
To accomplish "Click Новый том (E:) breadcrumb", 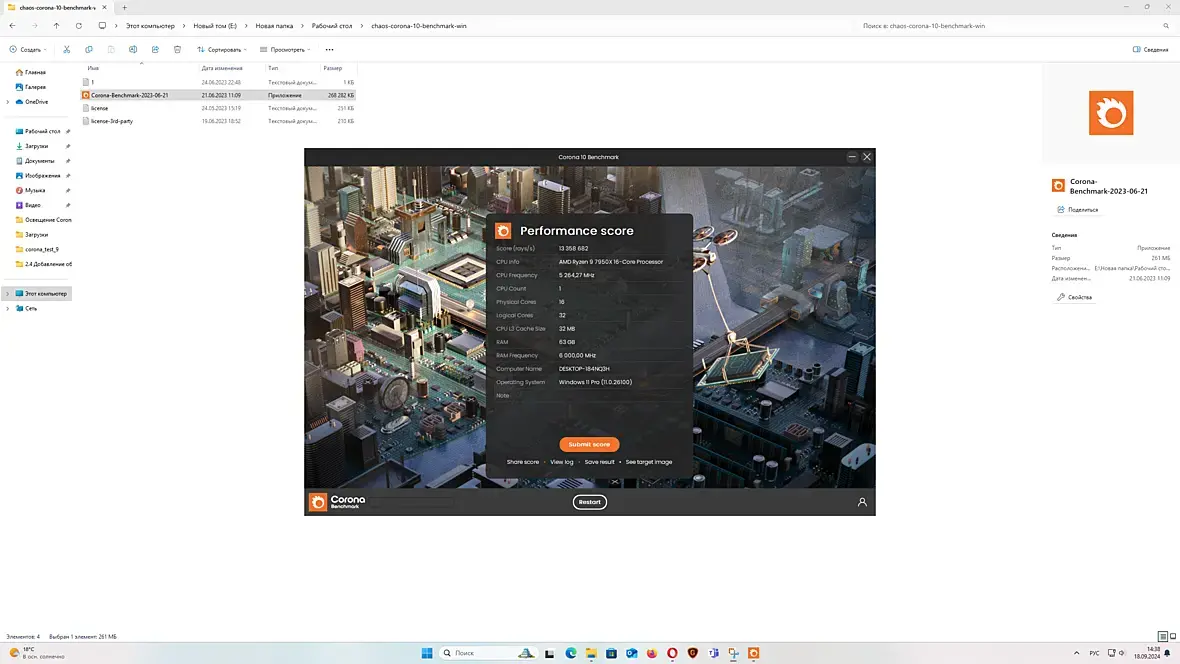I will click(214, 26).
